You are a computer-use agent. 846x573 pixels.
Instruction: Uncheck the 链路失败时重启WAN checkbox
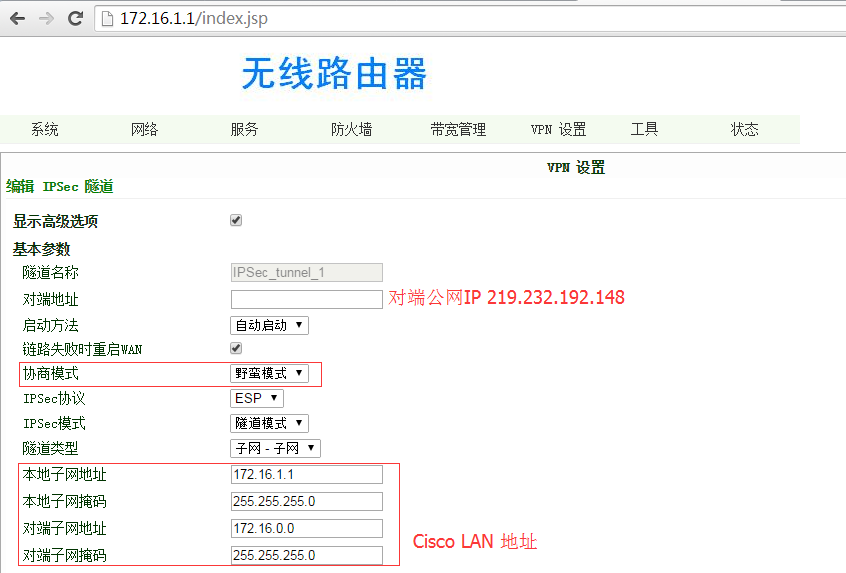(x=236, y=348)
